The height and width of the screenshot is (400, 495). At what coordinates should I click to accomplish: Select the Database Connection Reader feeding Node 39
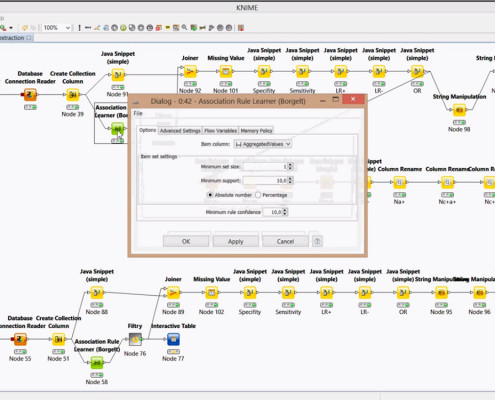(30, 95)
